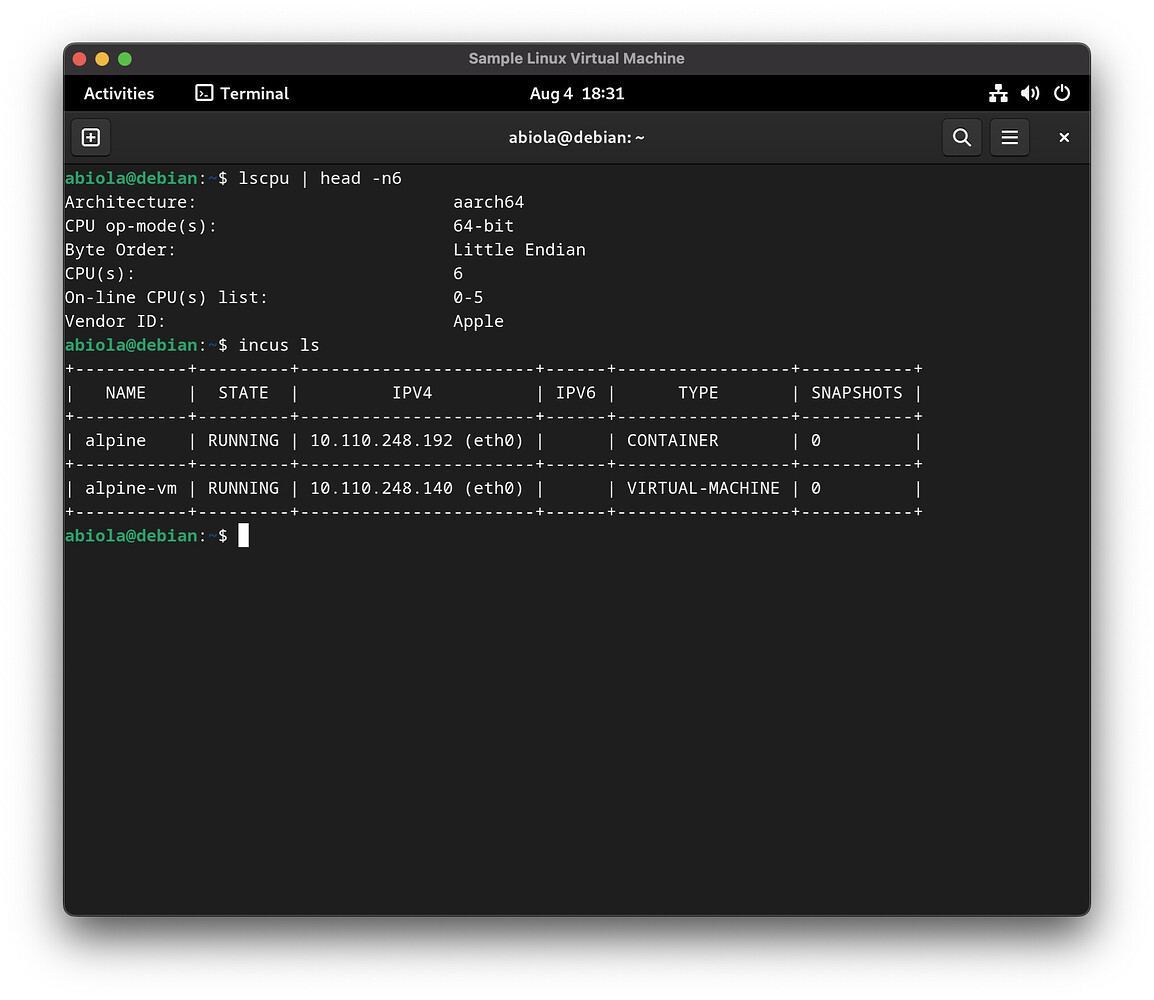Open a new terminal tab with plus icon
The image size is (1154, 1000).
(91, 138)
